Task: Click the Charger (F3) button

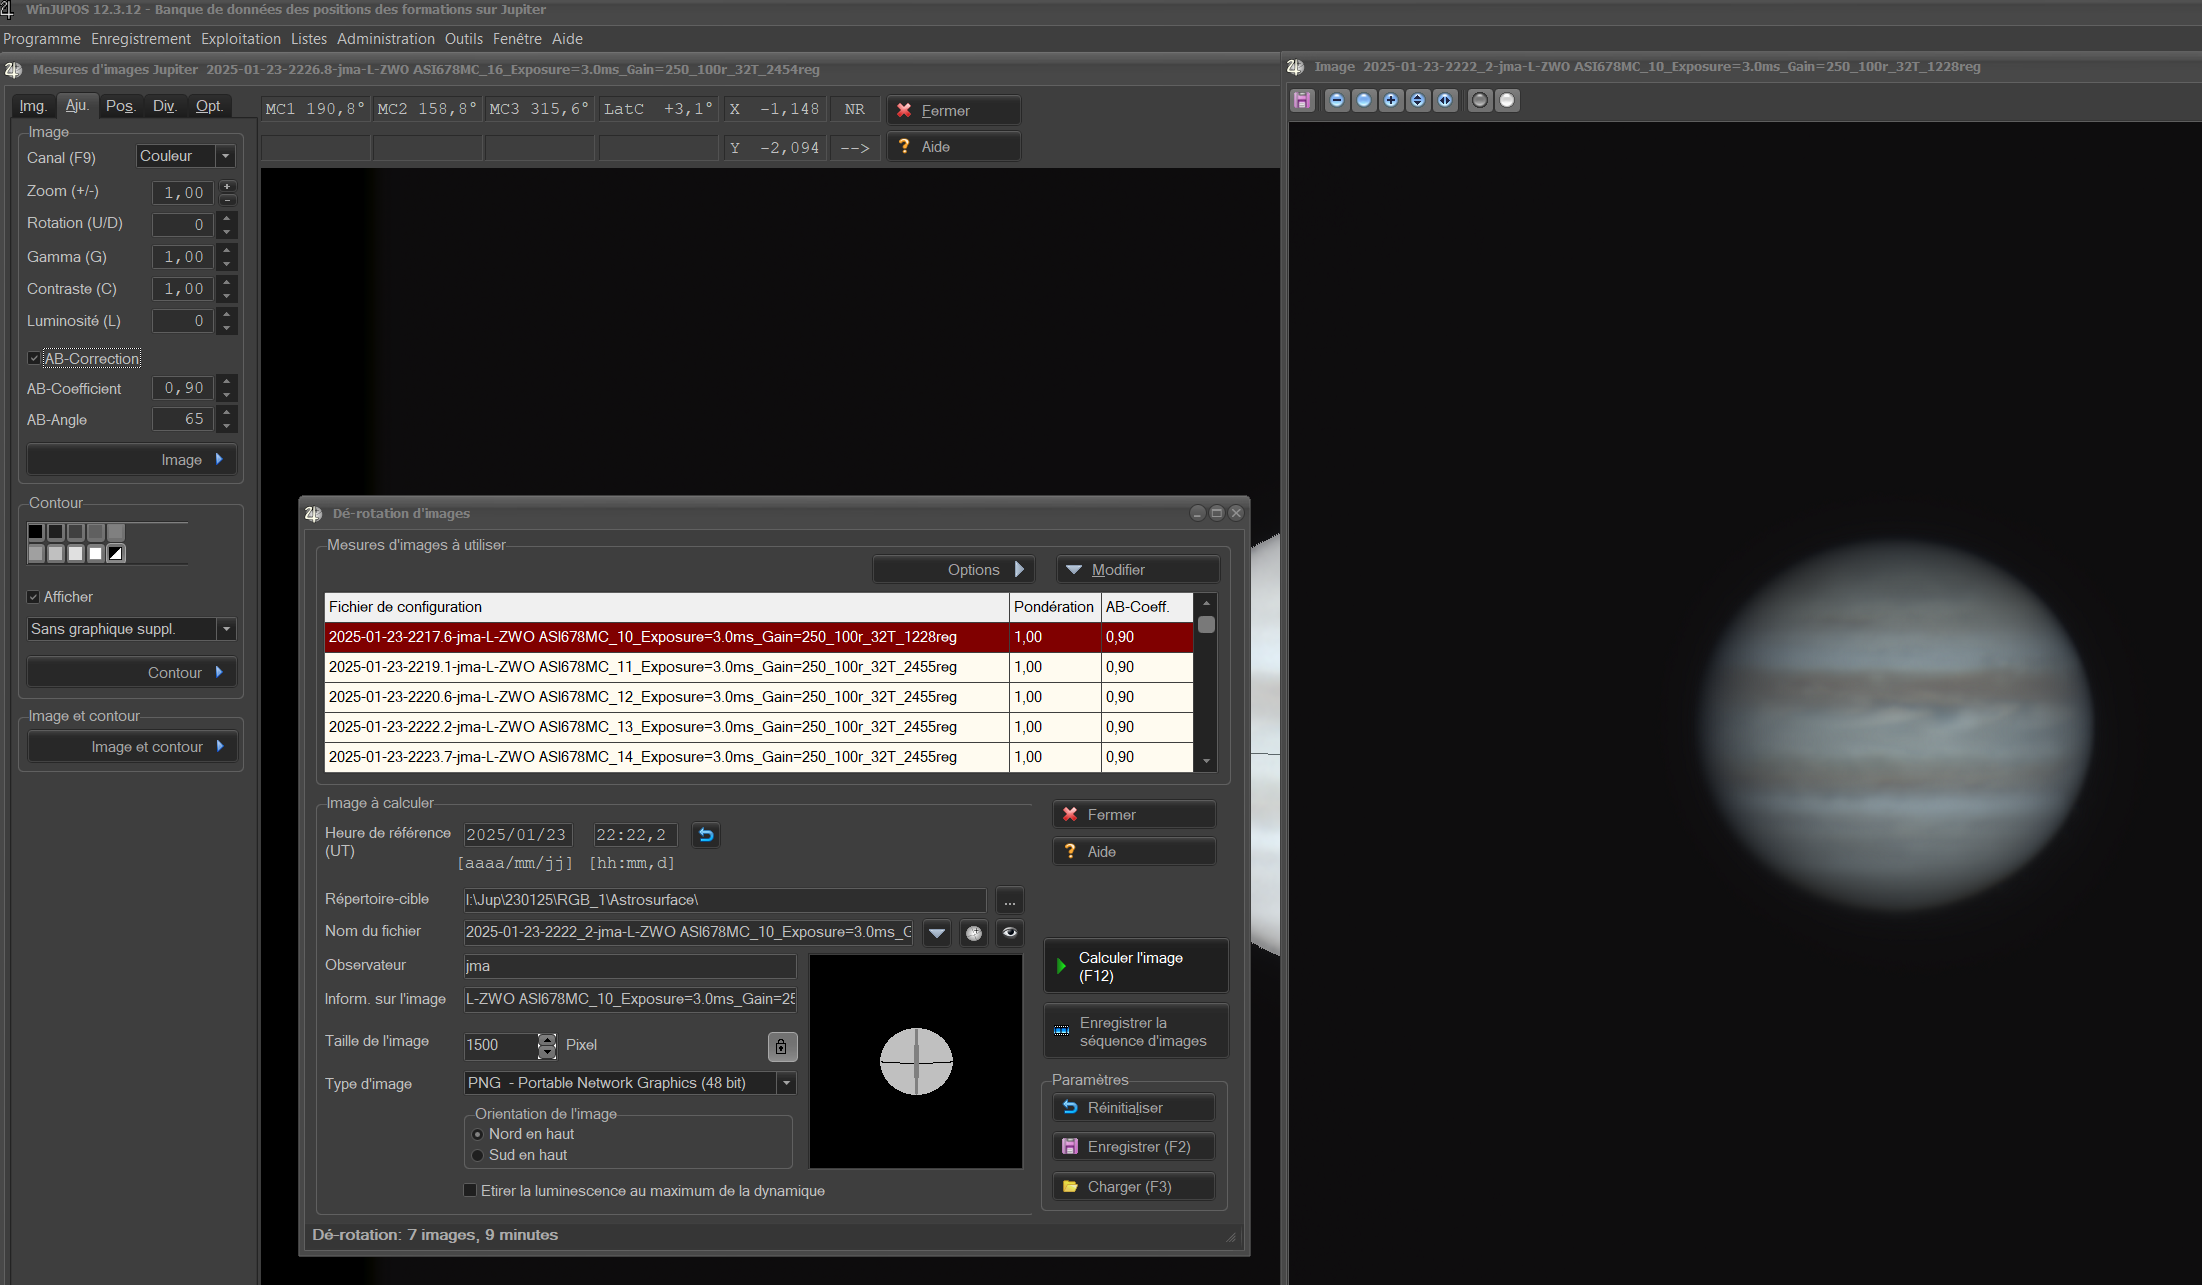Action: (1134, 1187)
